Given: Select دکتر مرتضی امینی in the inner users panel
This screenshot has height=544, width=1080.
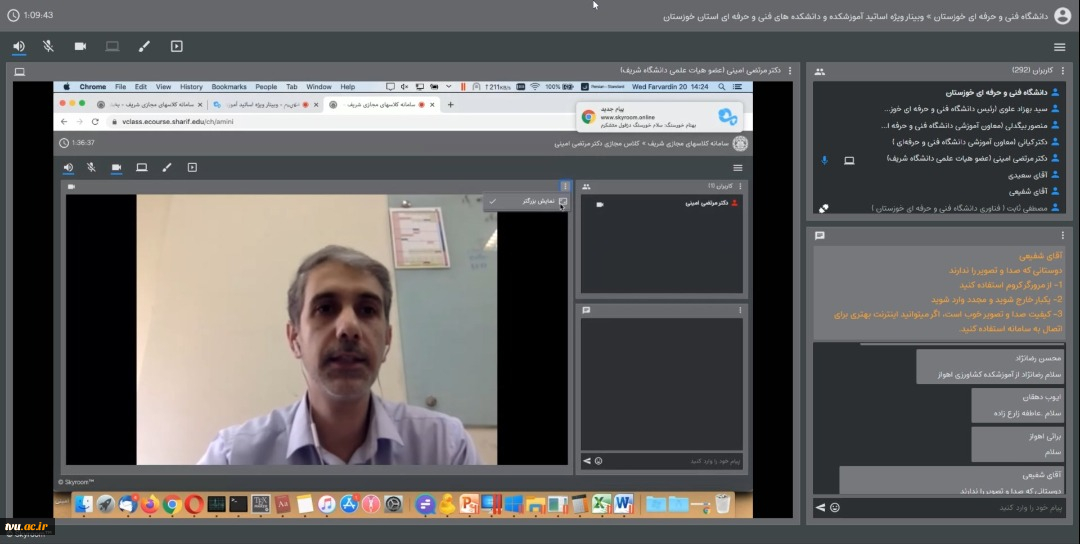Looking at the screenshot, I should (x=707, y=203).
